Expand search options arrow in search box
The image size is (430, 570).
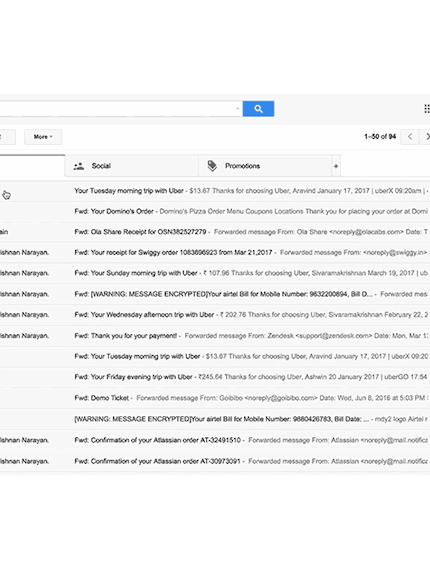pyautogui.click(x=237, y=108)
